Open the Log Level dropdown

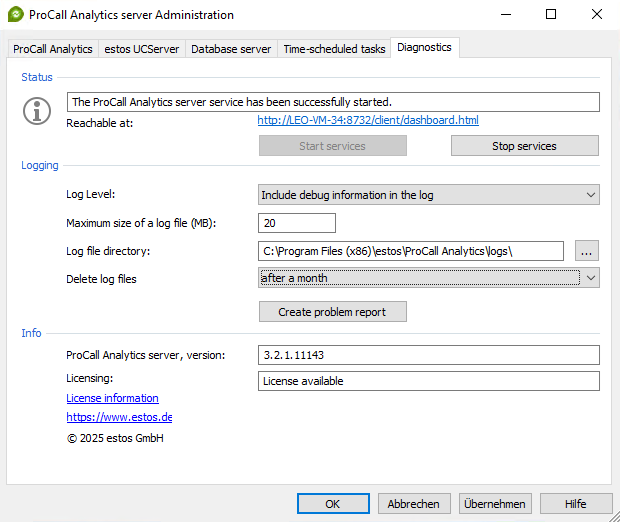[x=428, y=195]
